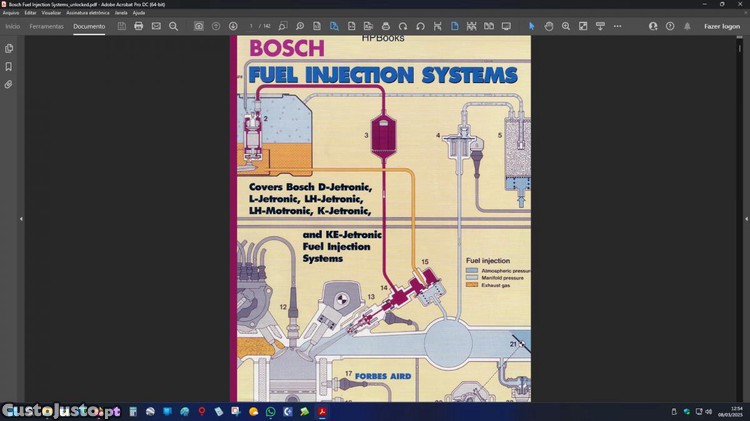Go to previous page arrow
The image size is (750, 421).
[x=216, y=26]
